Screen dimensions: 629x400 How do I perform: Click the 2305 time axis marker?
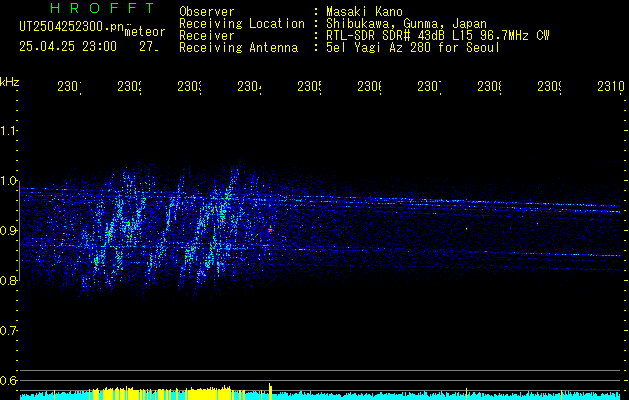309,87
